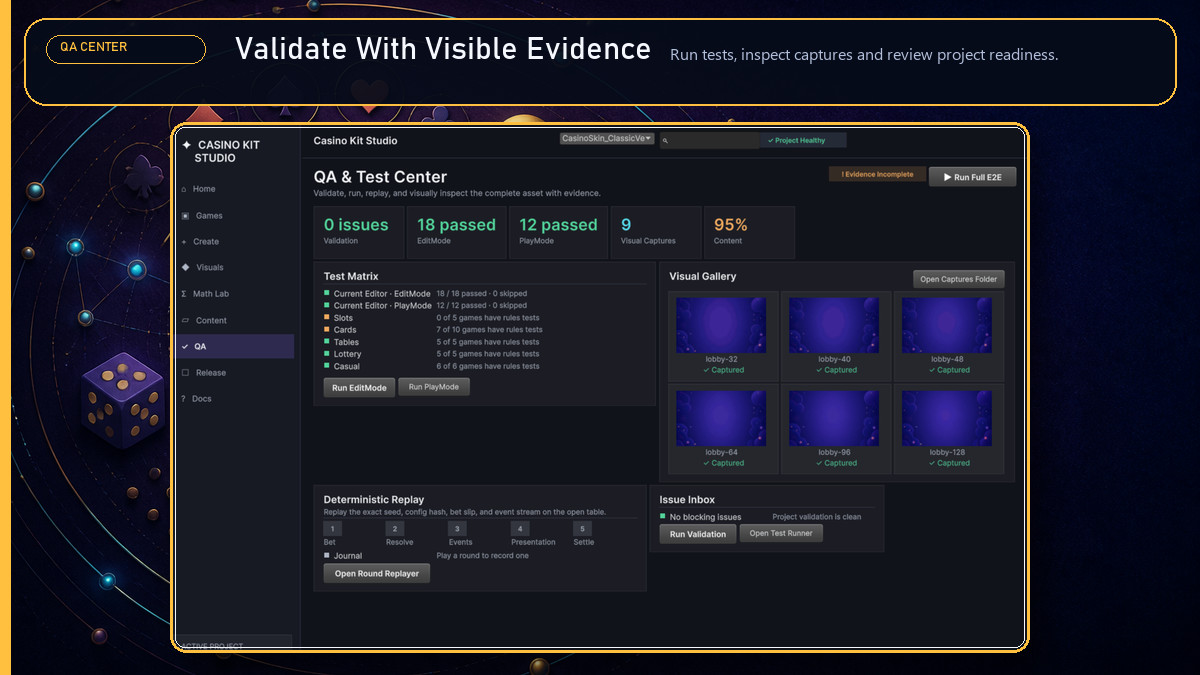
Task: Click the Games square icon in sidebar
Action: pyautogui.click(x=185, y=216)
